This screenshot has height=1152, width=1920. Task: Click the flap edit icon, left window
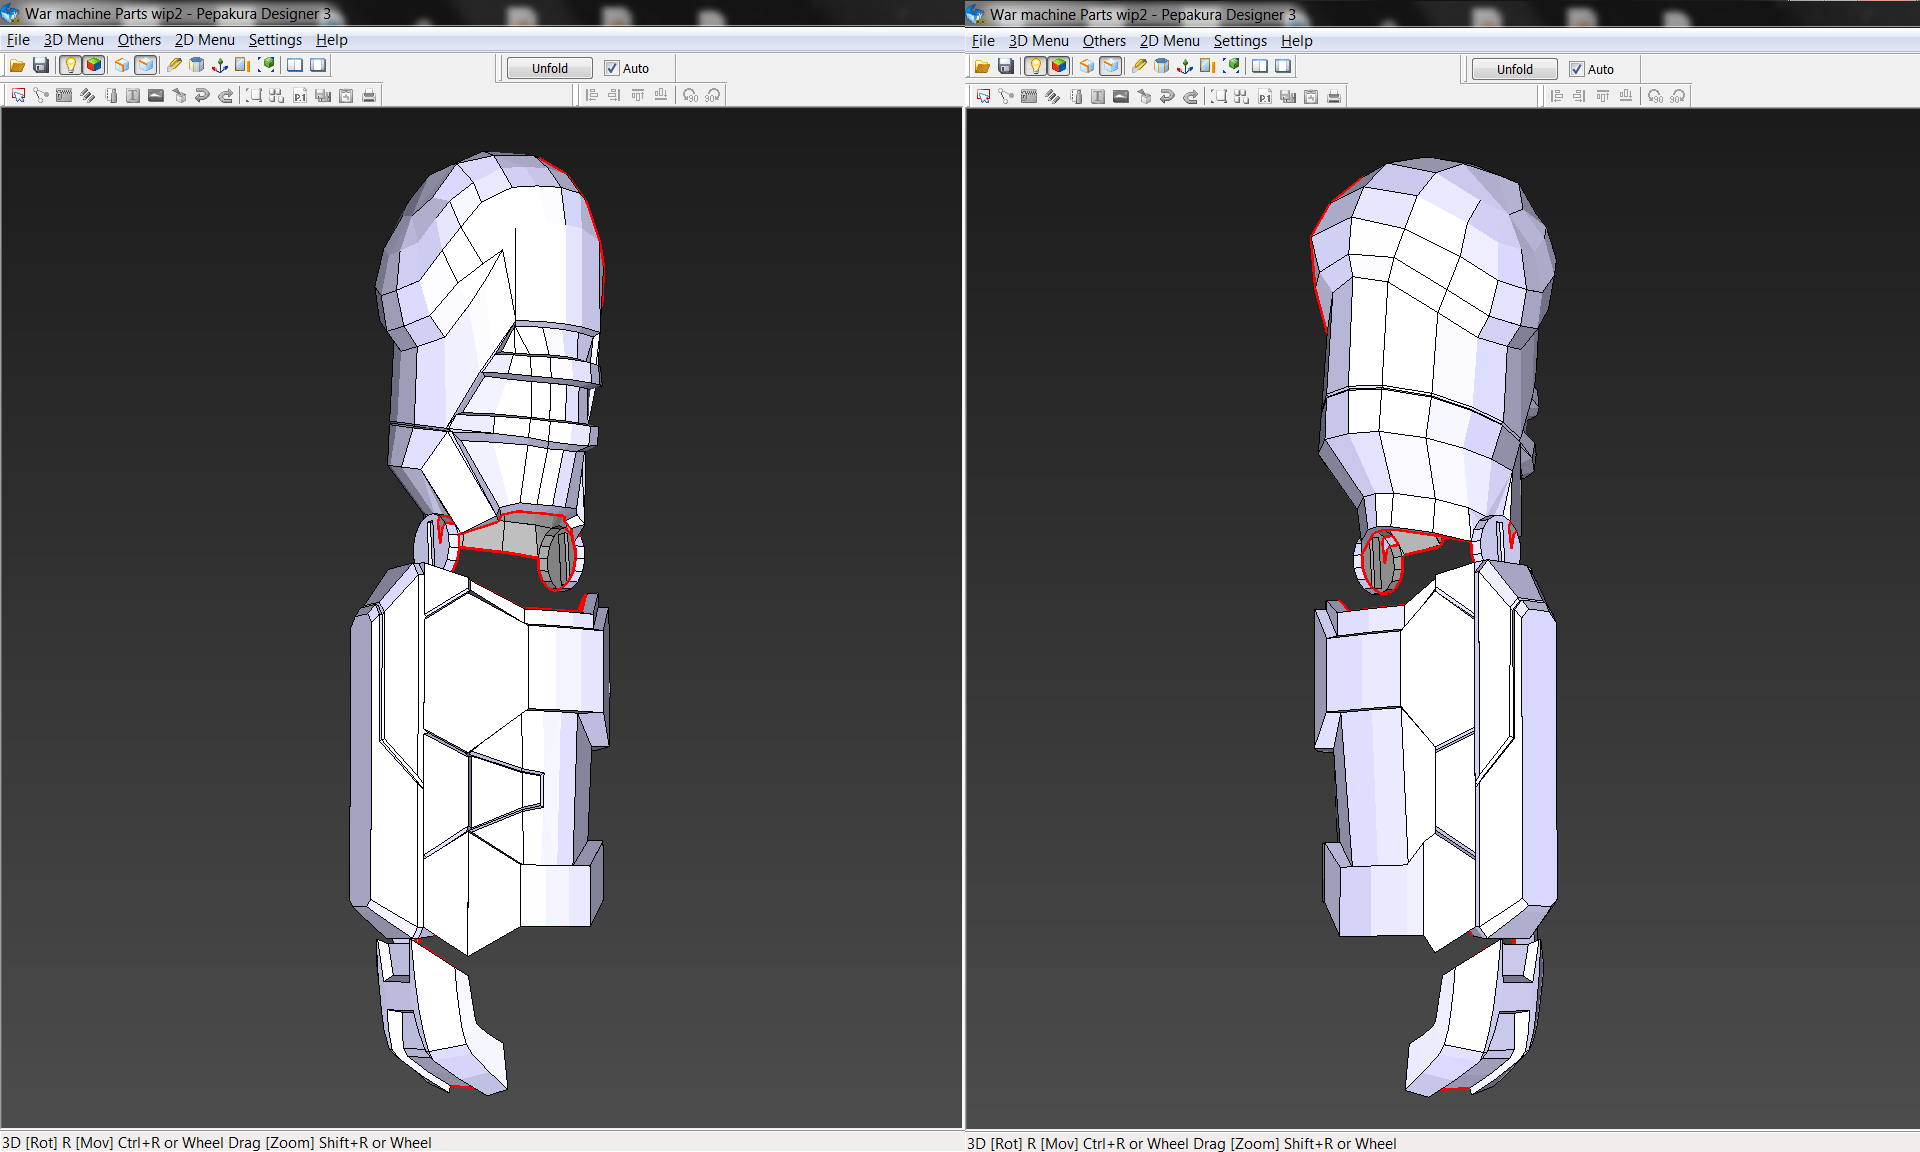click(x=64, y=95)
